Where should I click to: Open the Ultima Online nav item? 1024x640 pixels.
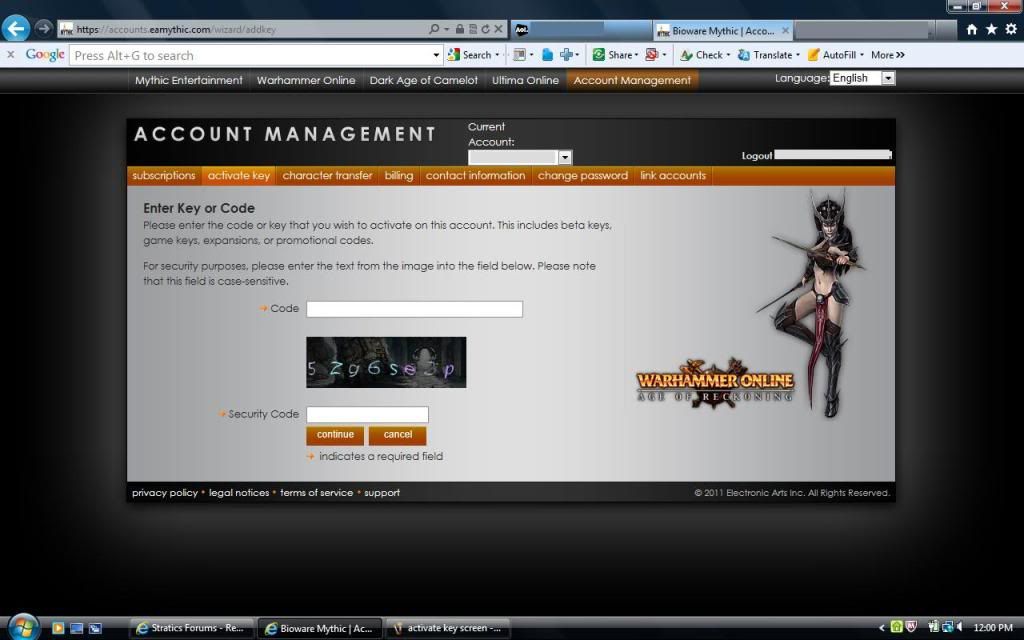pos(525,80)
